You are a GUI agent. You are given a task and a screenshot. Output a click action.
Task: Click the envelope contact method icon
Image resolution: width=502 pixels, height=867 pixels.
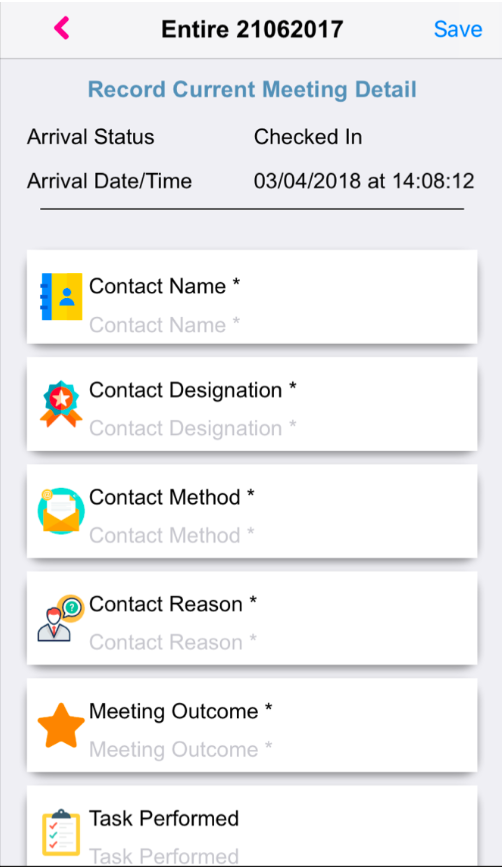pyautogui.click(x=61, y=511)
